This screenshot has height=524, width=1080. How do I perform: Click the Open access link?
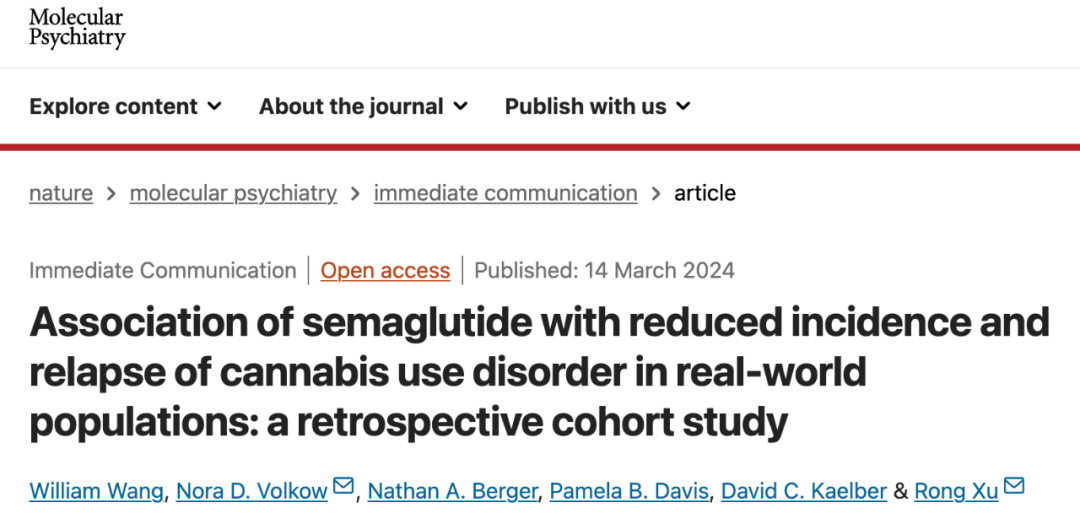[385, 270]
